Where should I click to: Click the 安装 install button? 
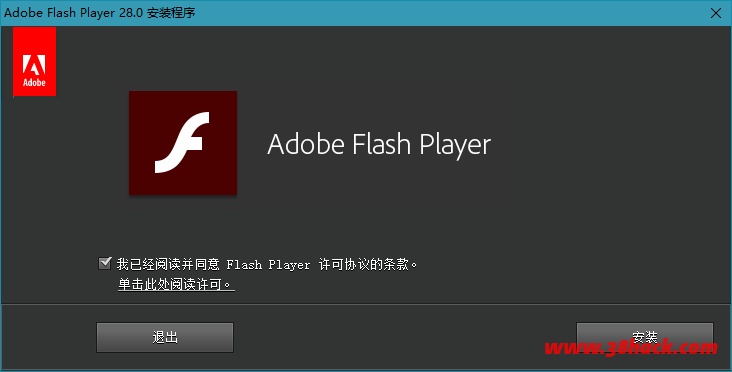[645, 337]
